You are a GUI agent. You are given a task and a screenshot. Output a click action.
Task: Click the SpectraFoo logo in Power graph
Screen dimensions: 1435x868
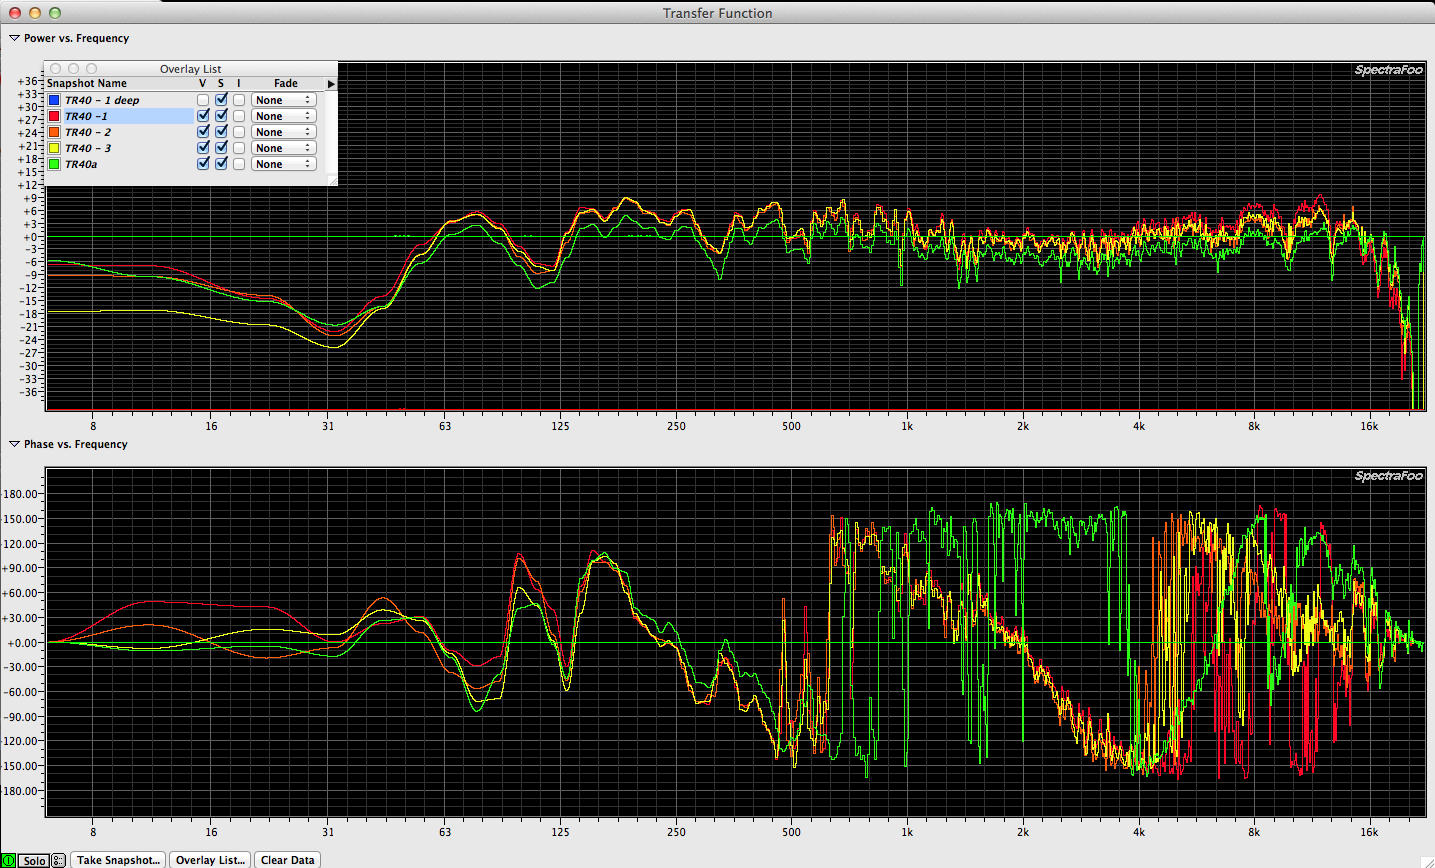pos(1388,70)
